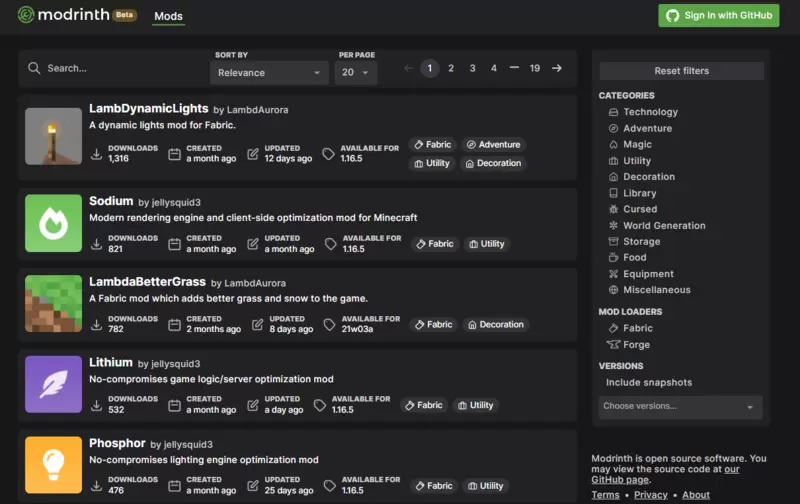
Task: Go to page 3 of results
Action: (472, 68)
